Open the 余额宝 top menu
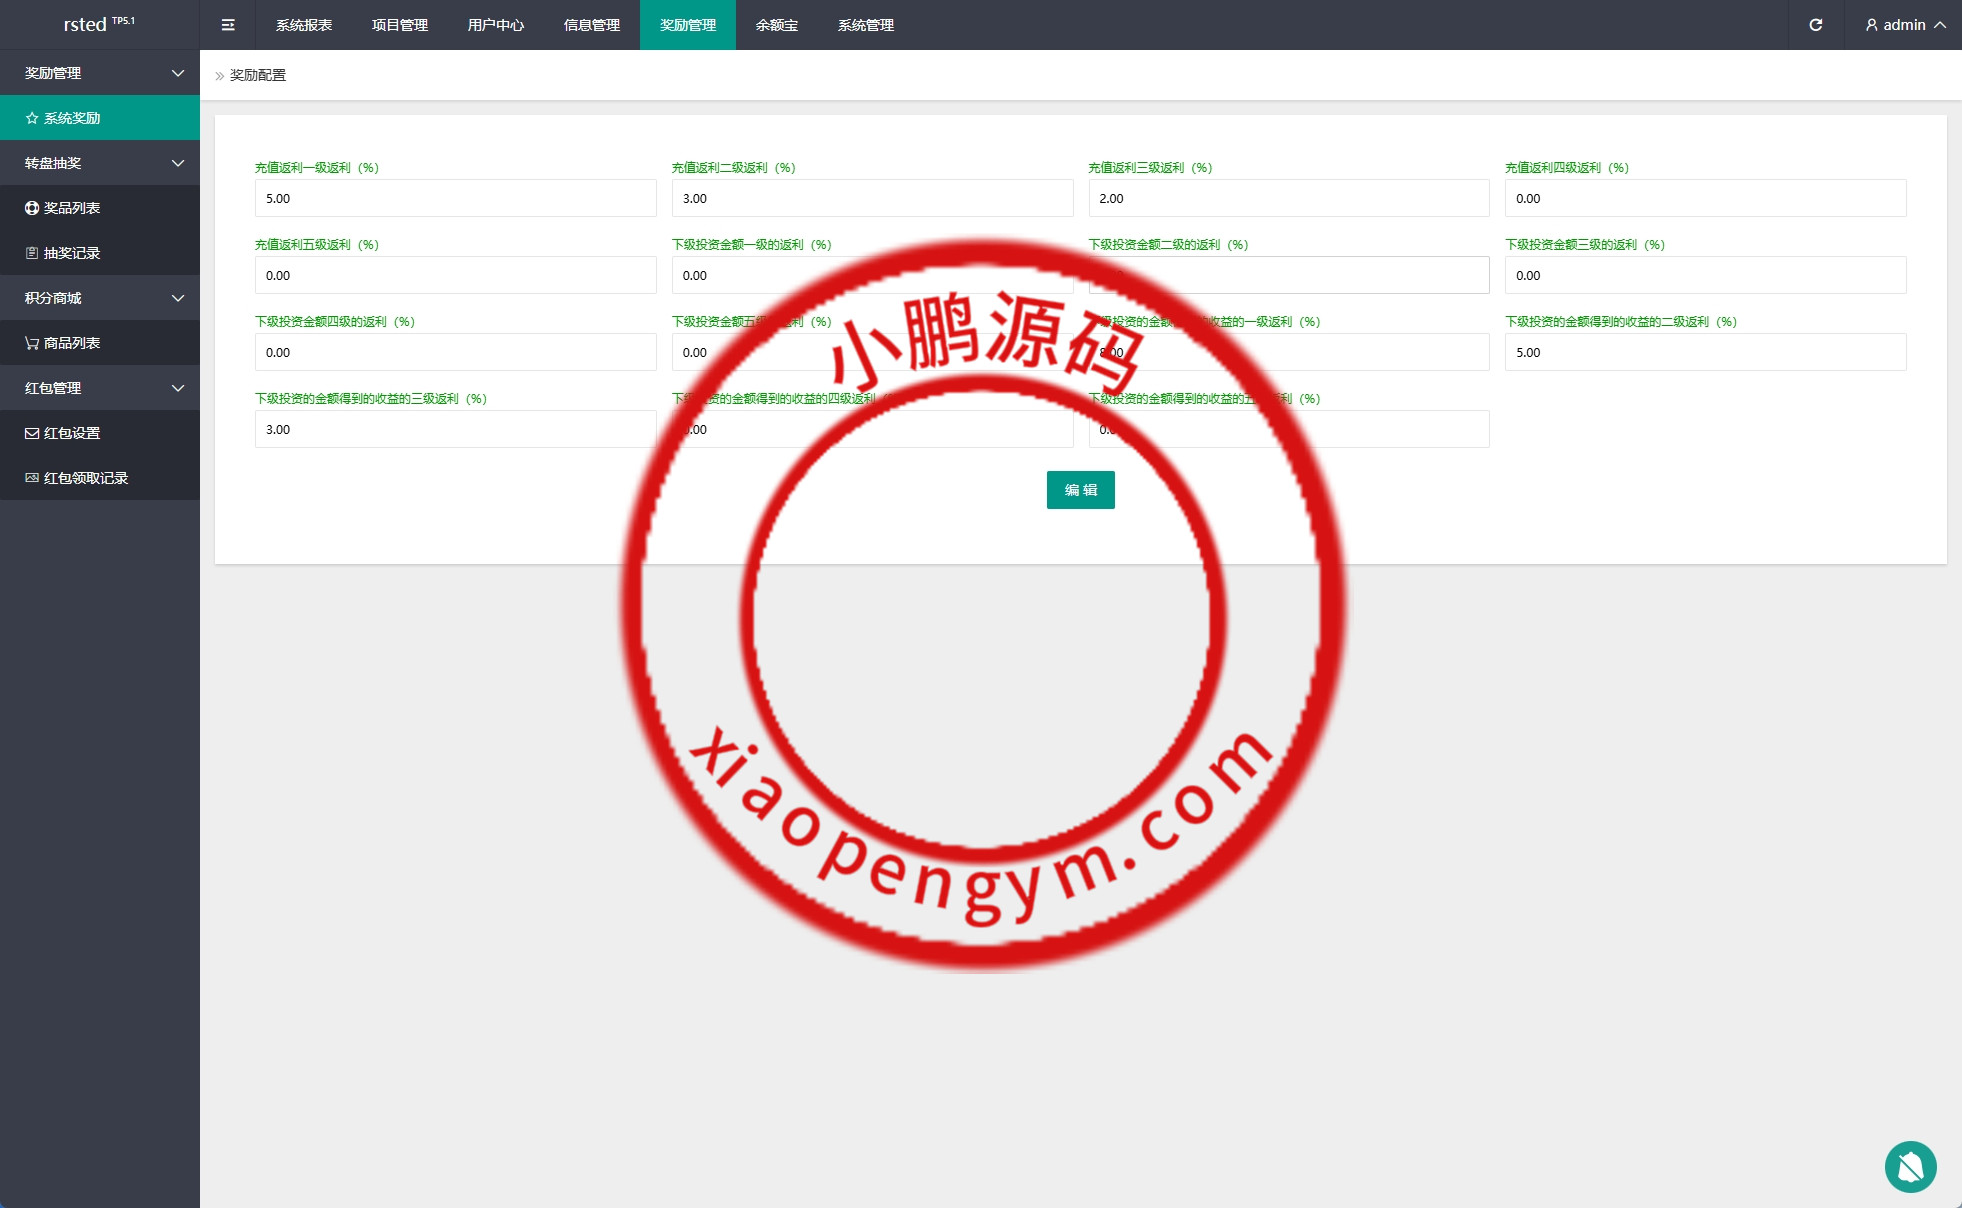 coord(777,25)
